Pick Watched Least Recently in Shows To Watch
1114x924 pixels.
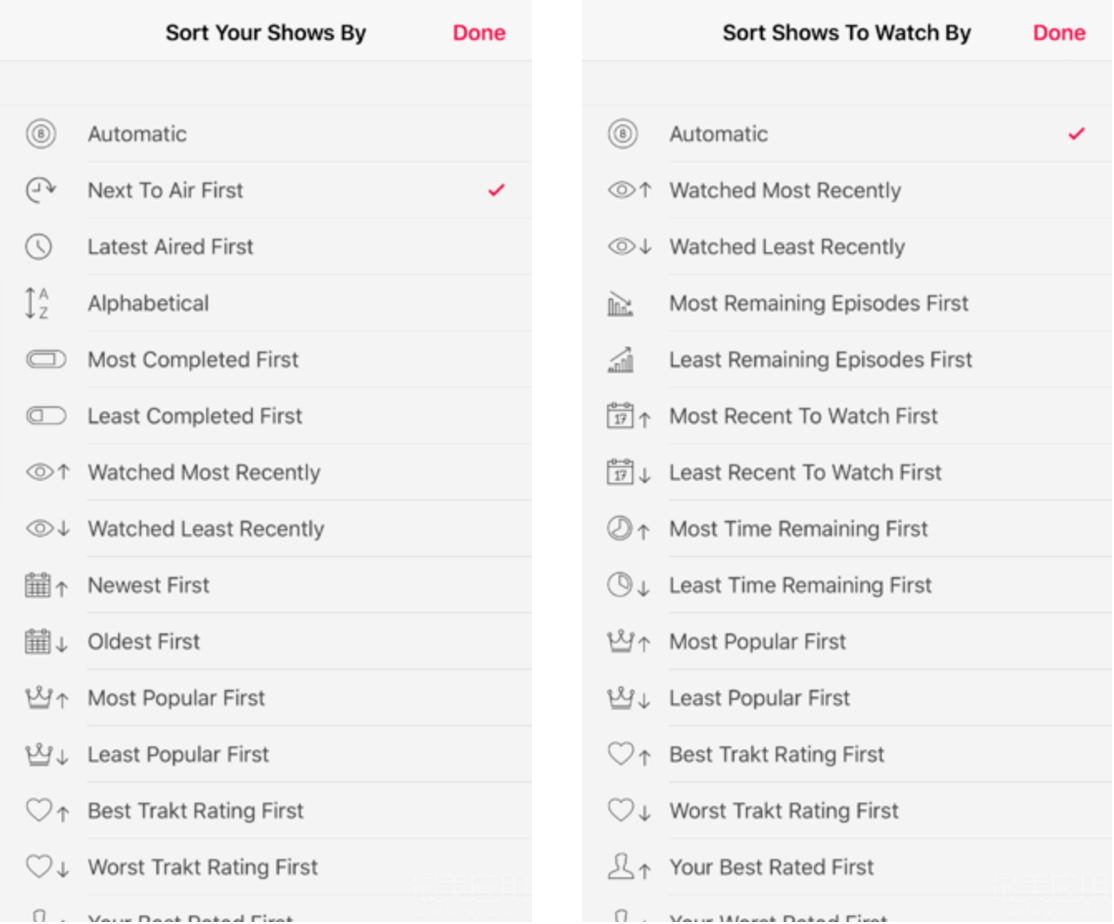tap(847, 246)
